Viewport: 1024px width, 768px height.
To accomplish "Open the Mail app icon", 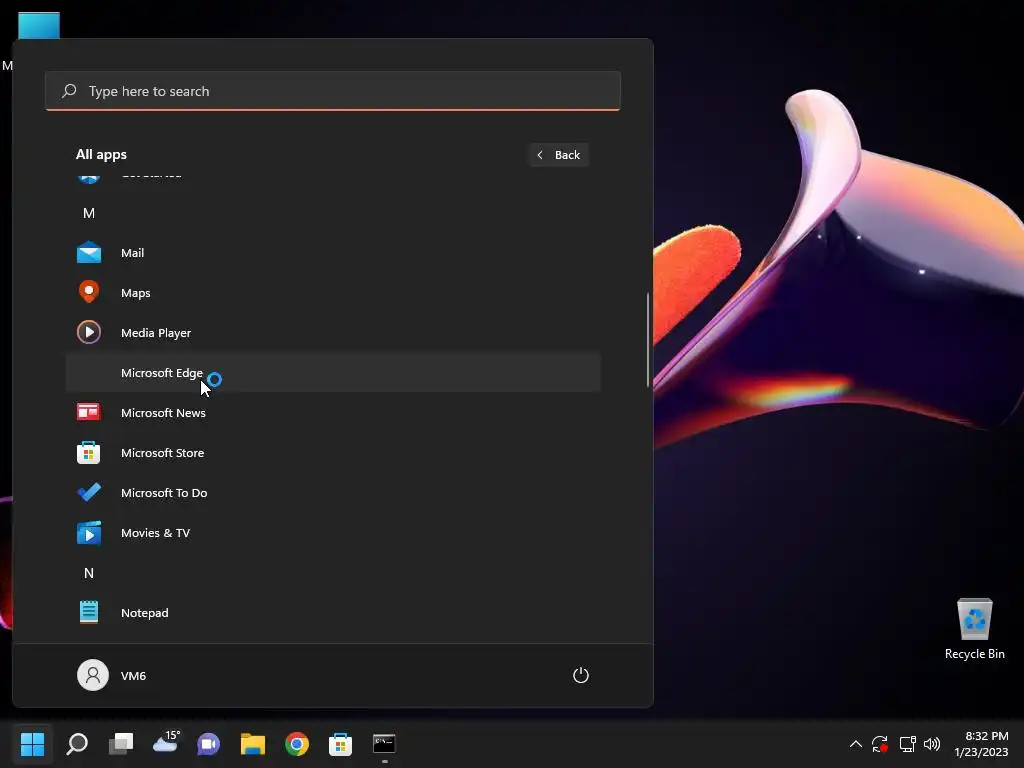I will point(89,253).
